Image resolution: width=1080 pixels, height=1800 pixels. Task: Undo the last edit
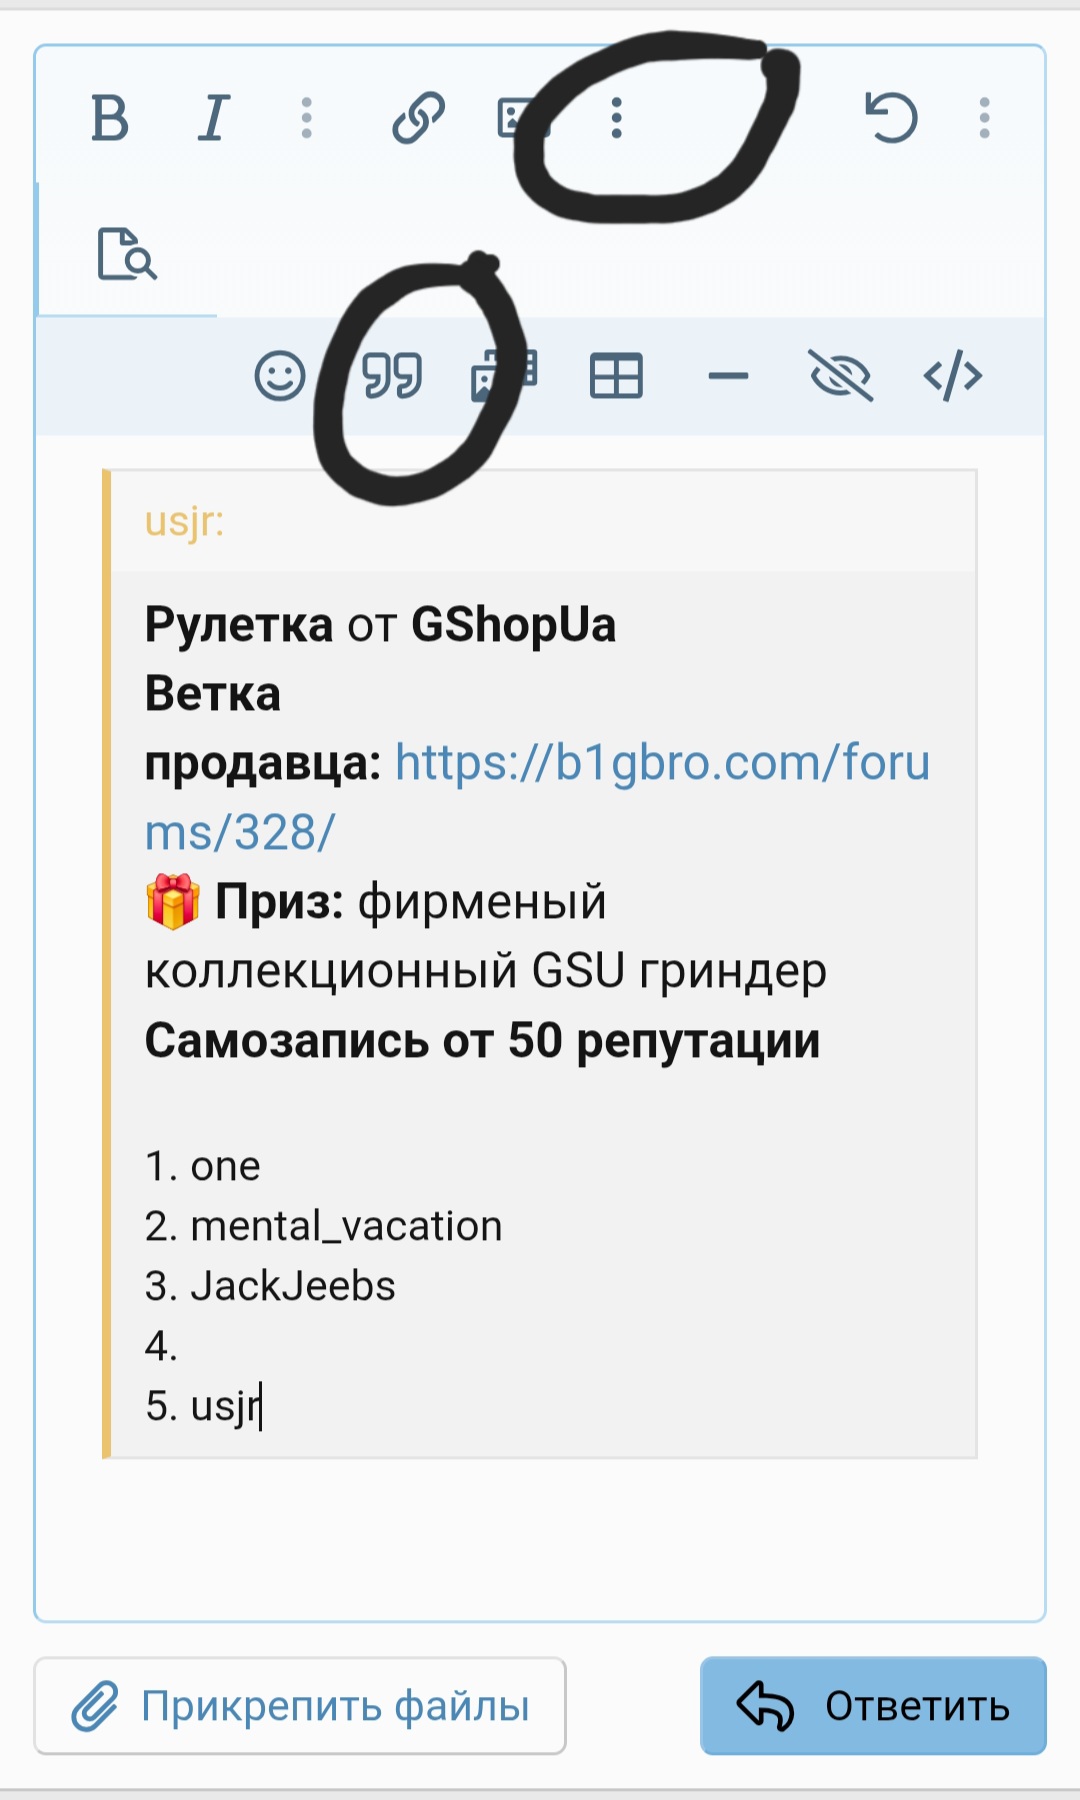890,118
